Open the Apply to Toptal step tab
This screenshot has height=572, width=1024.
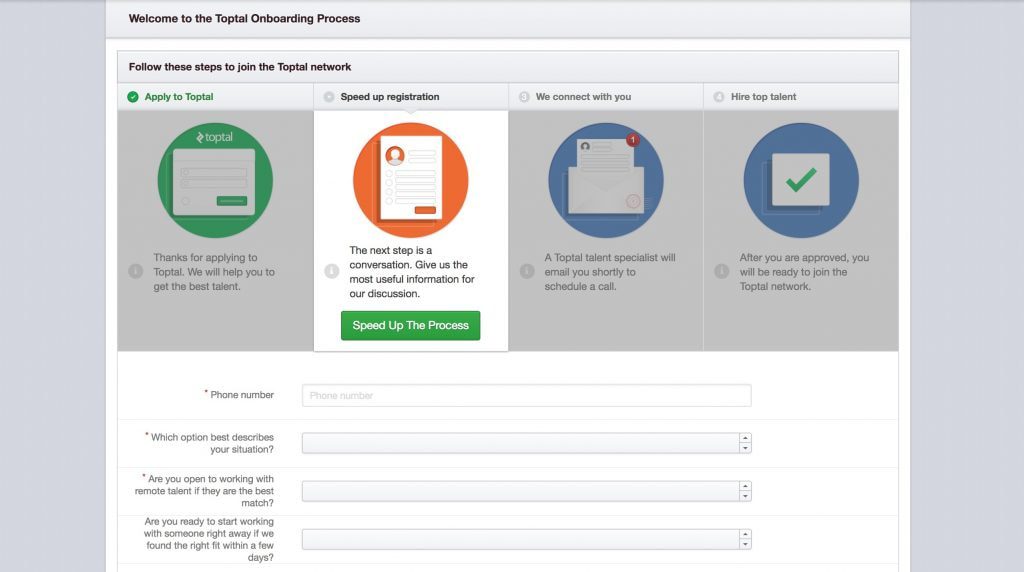click(x=216, y=97)
